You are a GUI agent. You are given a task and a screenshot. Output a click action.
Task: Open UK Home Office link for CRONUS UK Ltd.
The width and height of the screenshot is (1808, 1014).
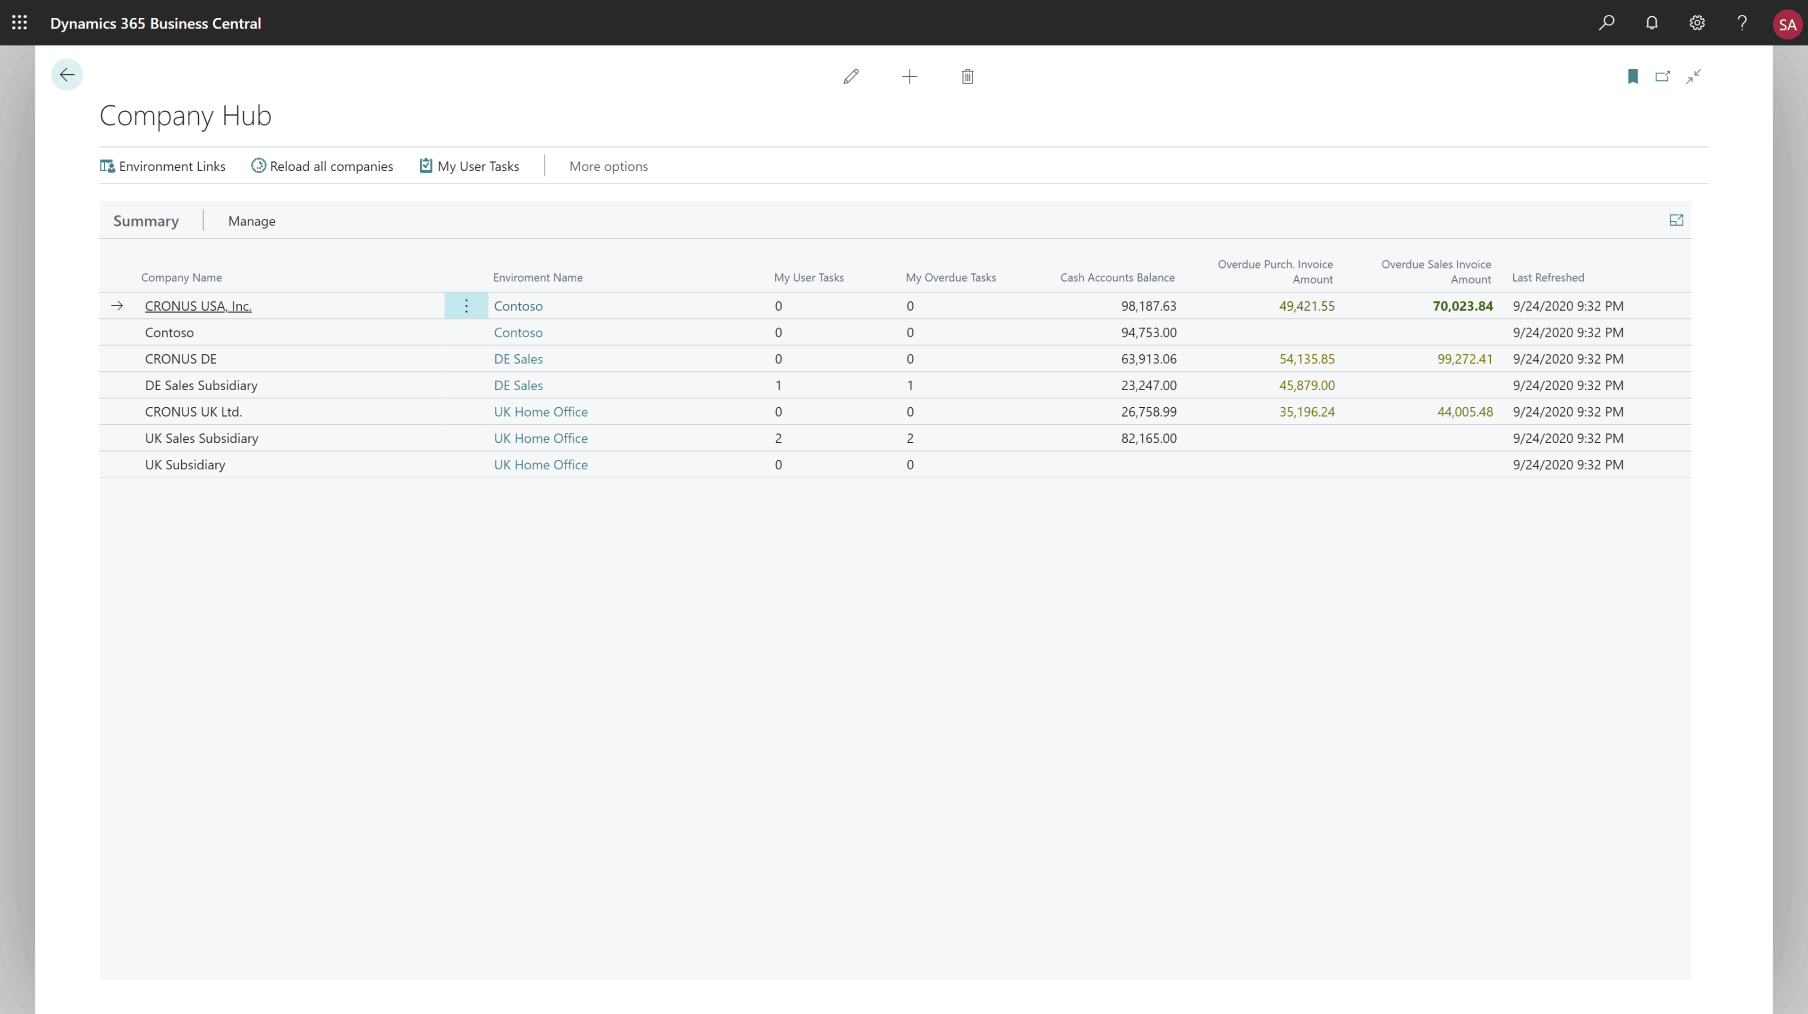pos(541,412)
